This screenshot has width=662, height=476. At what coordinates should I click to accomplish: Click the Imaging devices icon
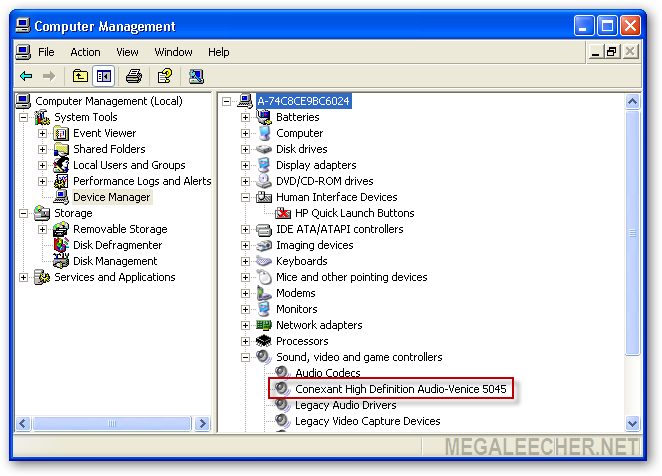coord(264,245)
